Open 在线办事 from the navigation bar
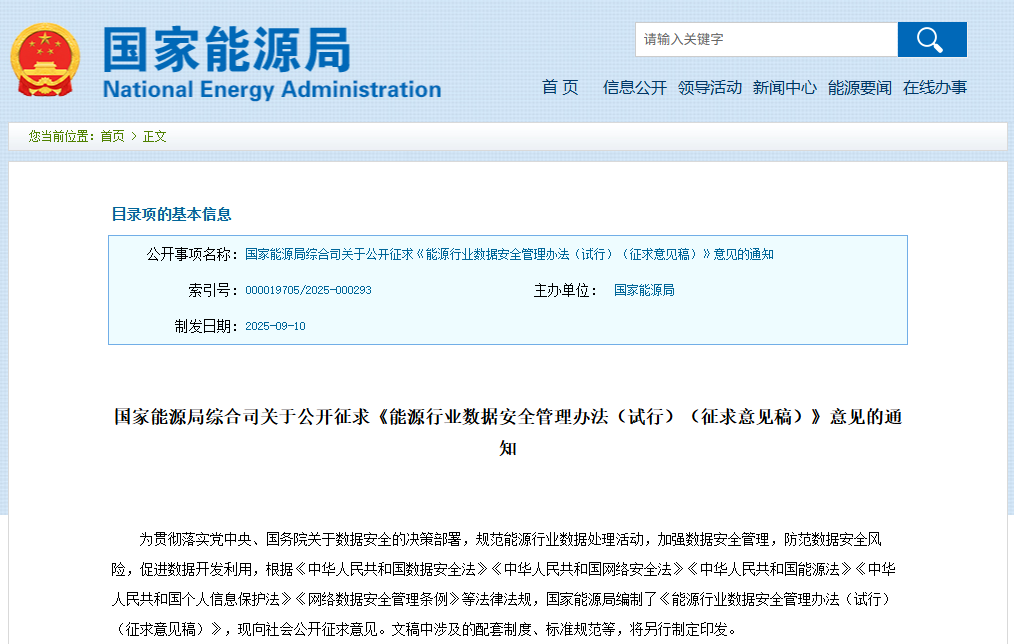Screen dimensions: 1014x644 pyautogui.click(x=934, y=88)
